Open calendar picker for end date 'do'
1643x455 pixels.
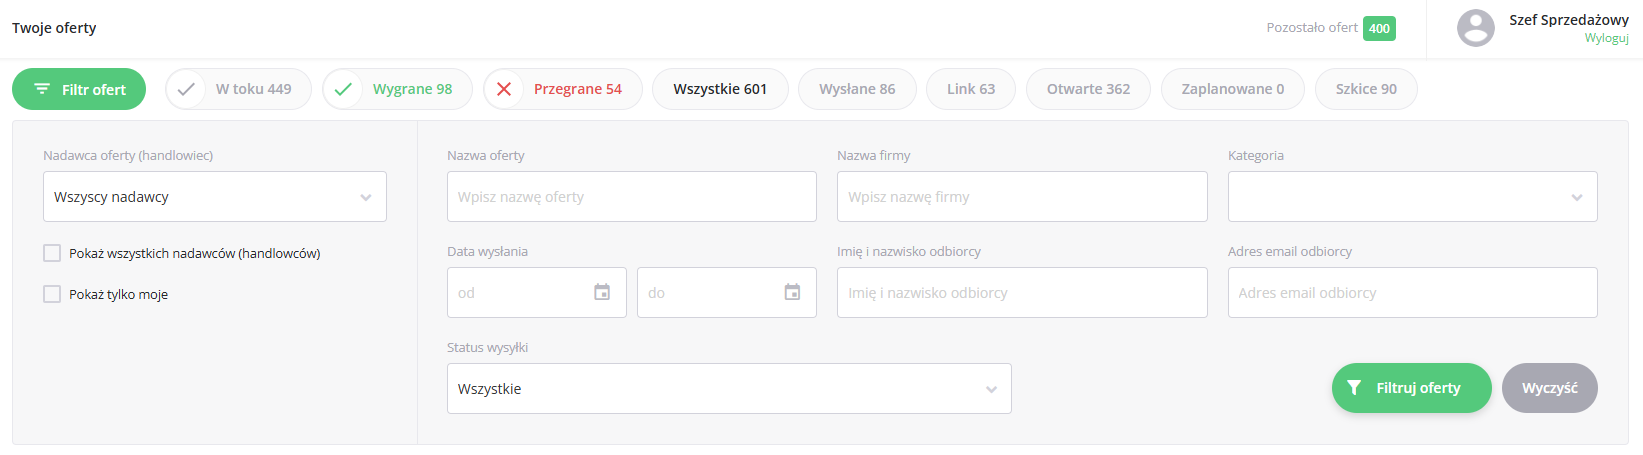[x=792, y=292]
